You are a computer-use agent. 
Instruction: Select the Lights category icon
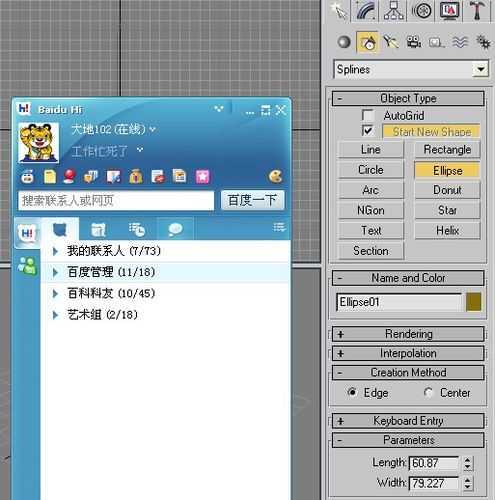(391, 42)
